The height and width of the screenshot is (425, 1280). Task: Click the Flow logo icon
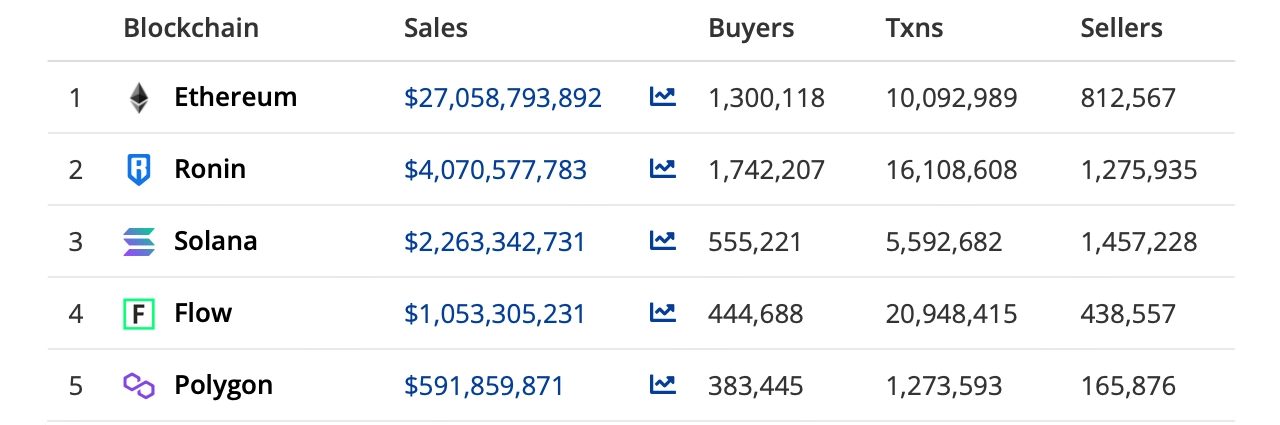[x=138, y=314]
